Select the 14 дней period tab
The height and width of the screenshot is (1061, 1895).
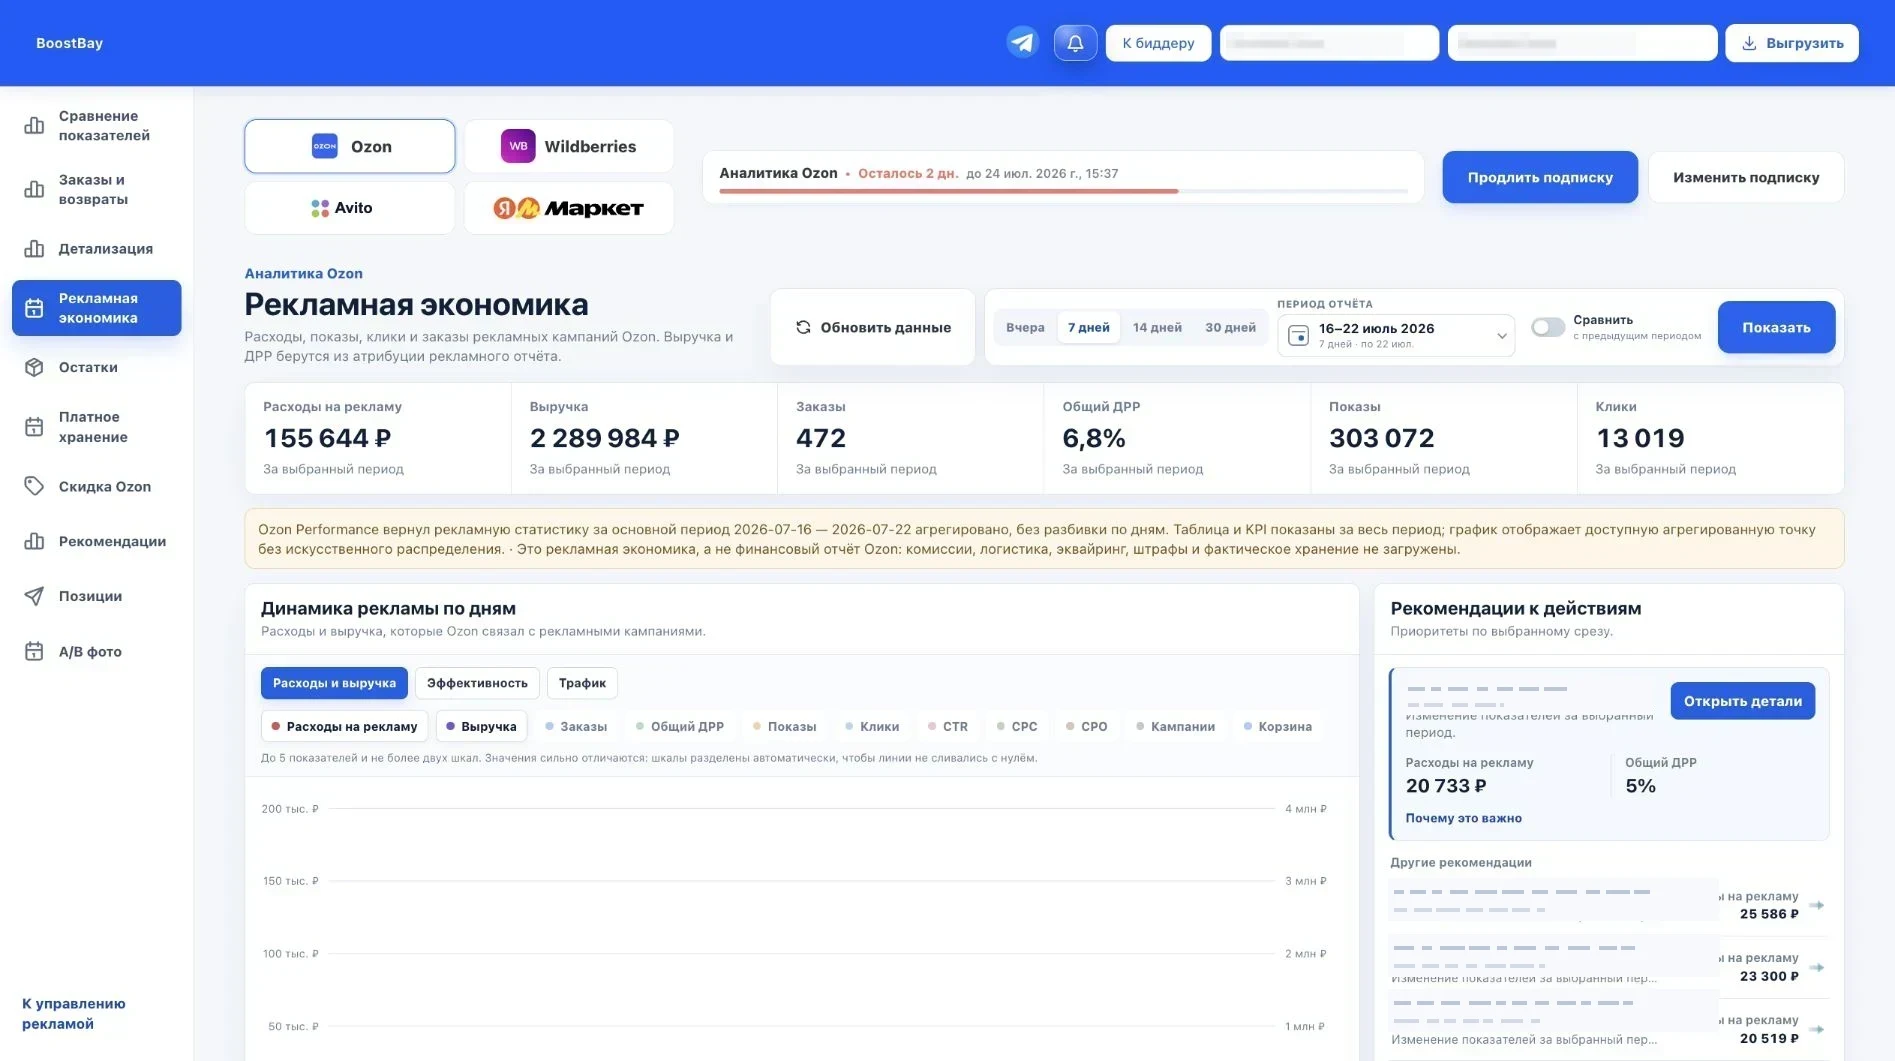click(x=1157, y=327)
